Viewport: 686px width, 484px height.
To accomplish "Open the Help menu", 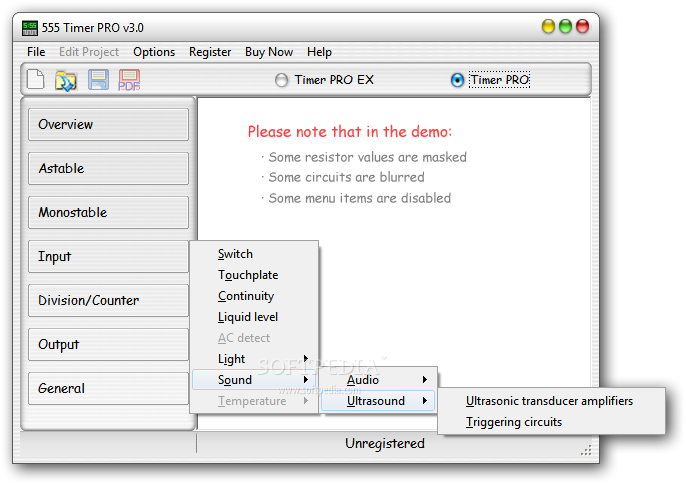I will 319,52.
